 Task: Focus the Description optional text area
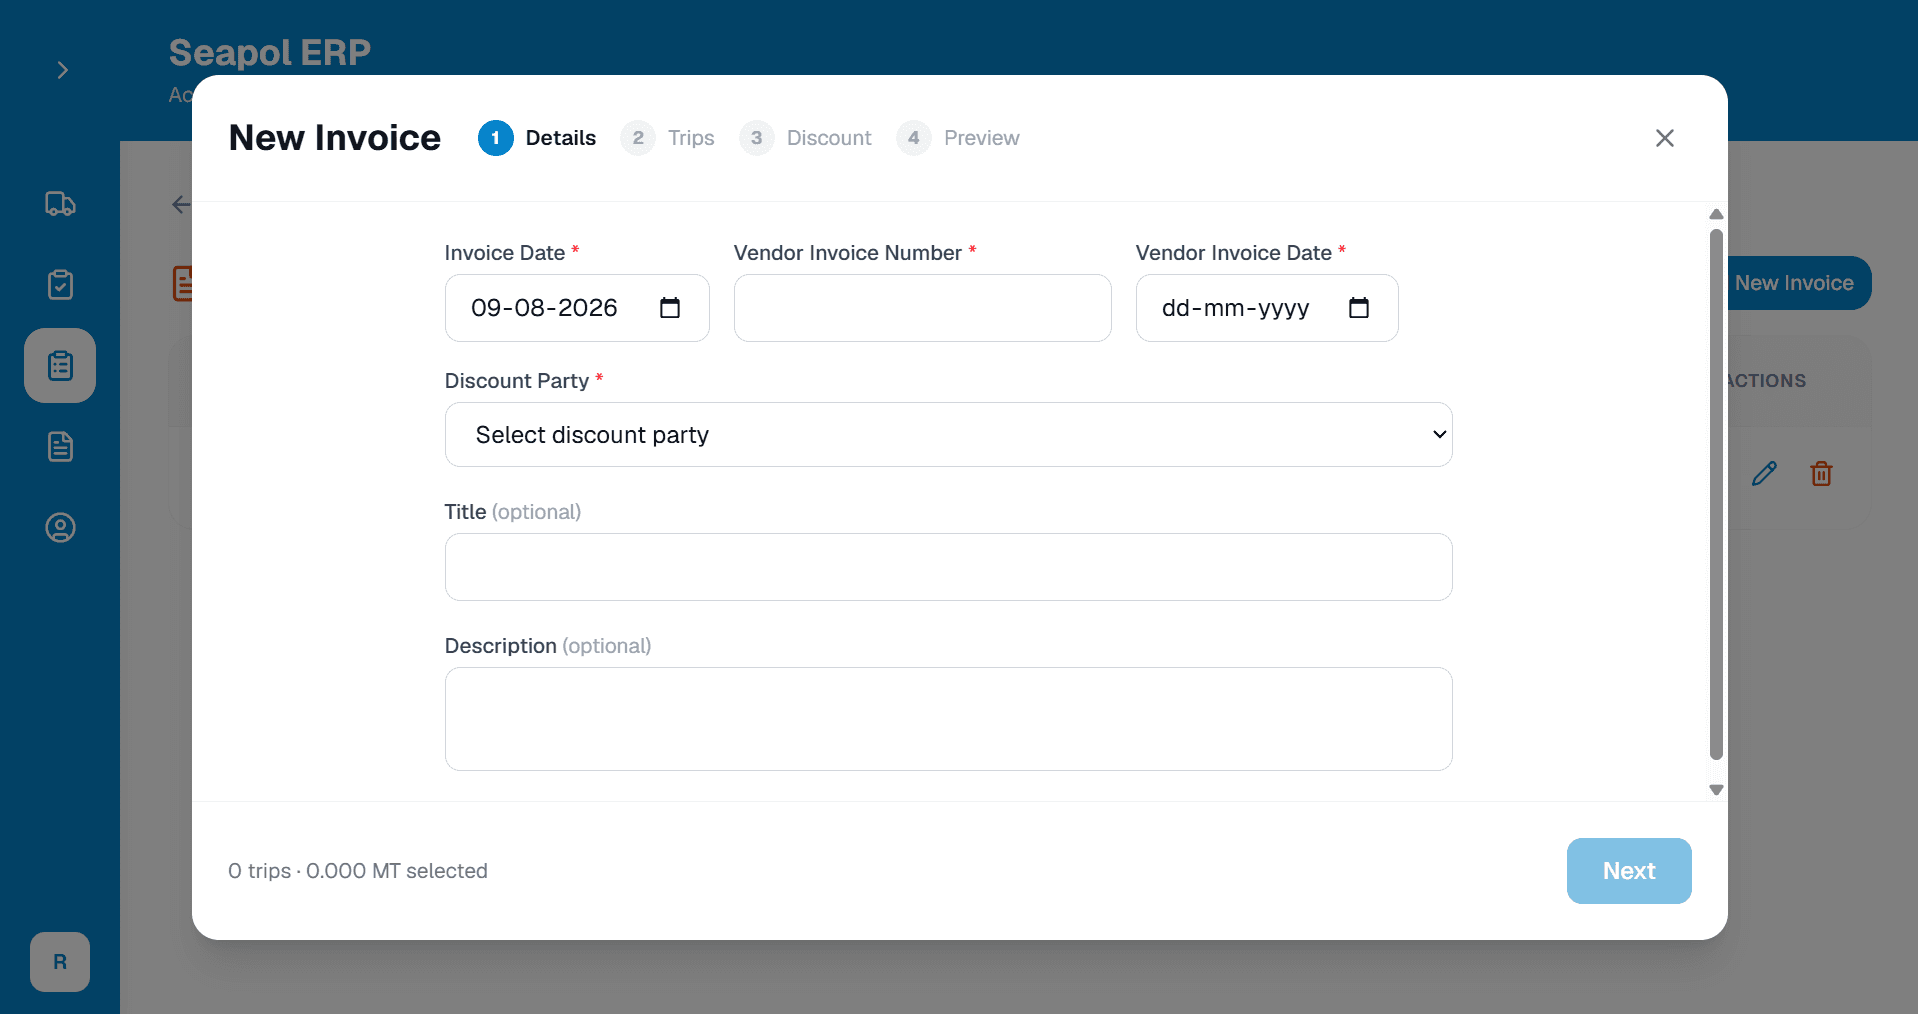[x=948, y=719]
